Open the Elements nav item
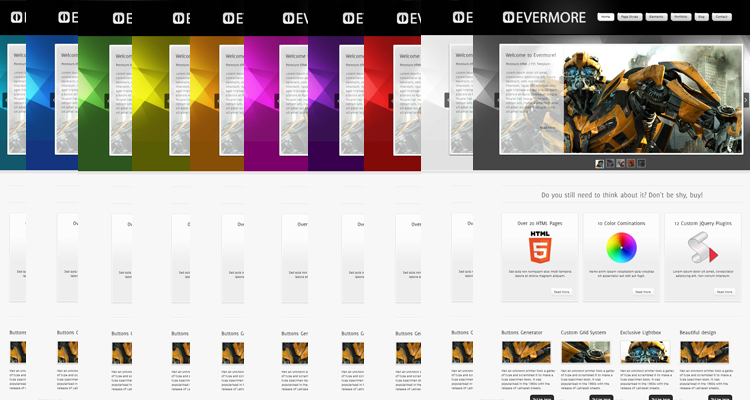The height and width of the screenshot is (400, 750). click(x=656, y=17)
